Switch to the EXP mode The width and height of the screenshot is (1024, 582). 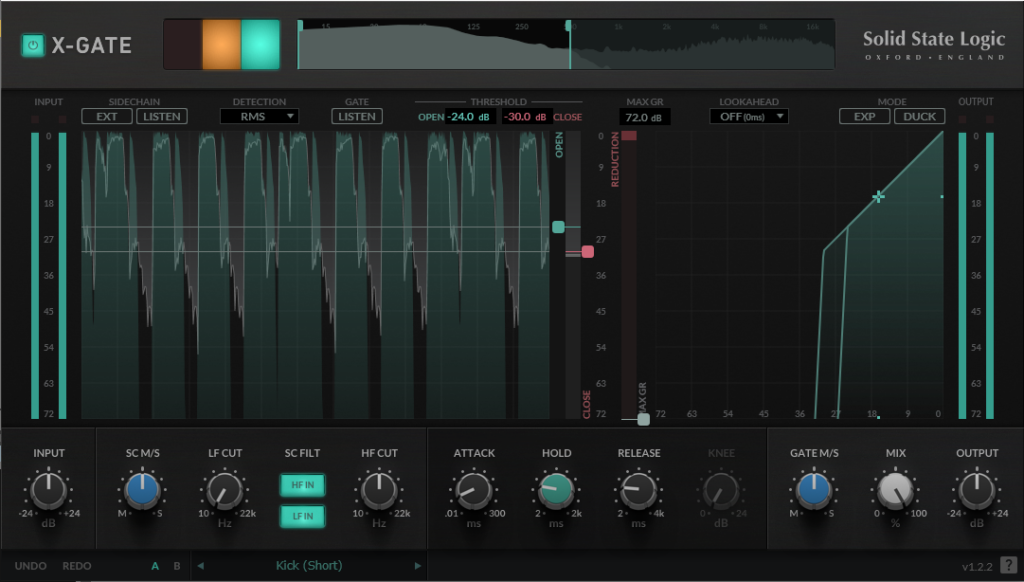point(864,116)
